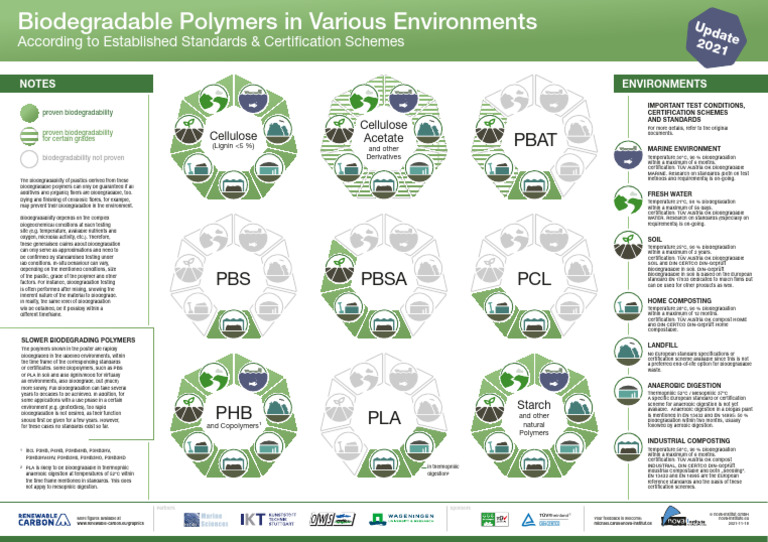Click the striped 'certain grades' legend swatch

click(x=29, y=136)
